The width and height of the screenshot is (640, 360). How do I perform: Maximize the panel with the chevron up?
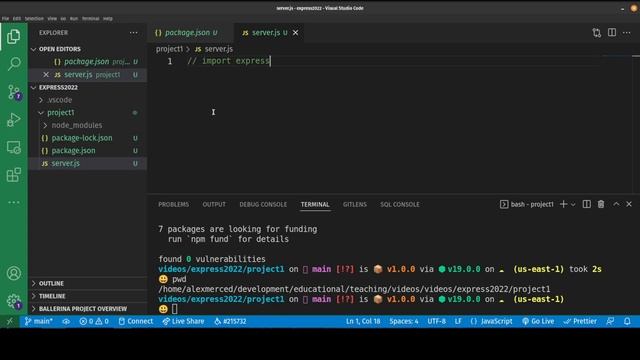click(616, 204)
